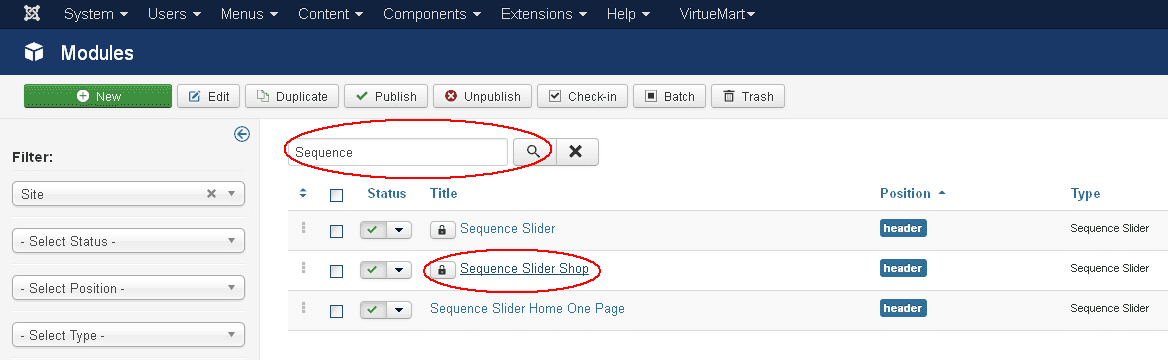Click the lock icon beside Sequence Slider
Viewport: 1168px width, 360px height.
(x=442, y=230)
